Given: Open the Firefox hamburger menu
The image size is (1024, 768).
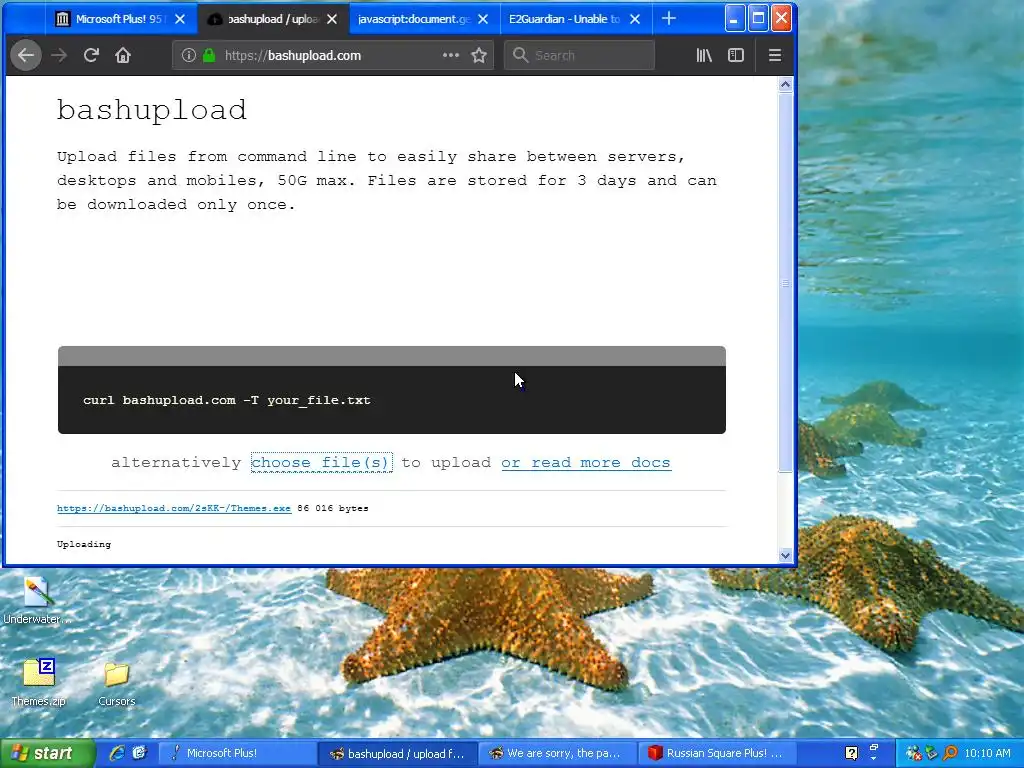Looking at the screenshot, I should tap(775, 56).
